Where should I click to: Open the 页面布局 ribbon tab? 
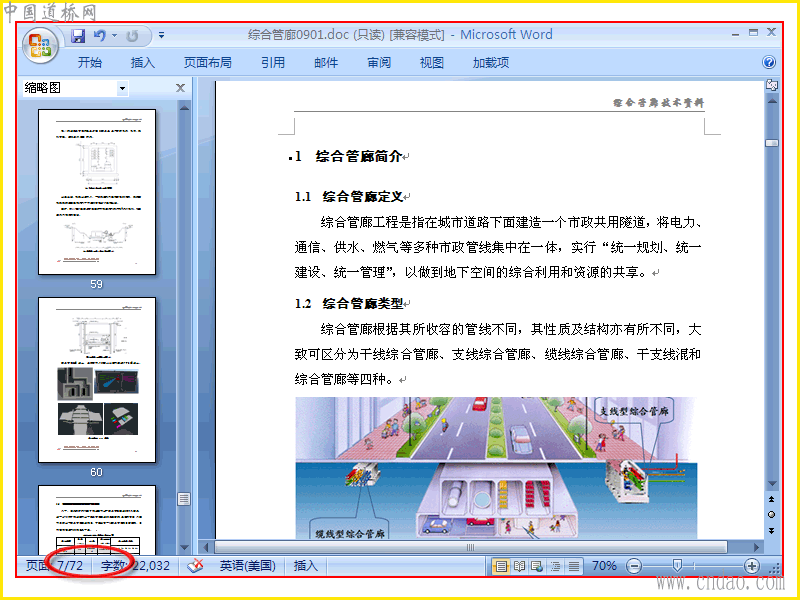[x=208, y=62]
